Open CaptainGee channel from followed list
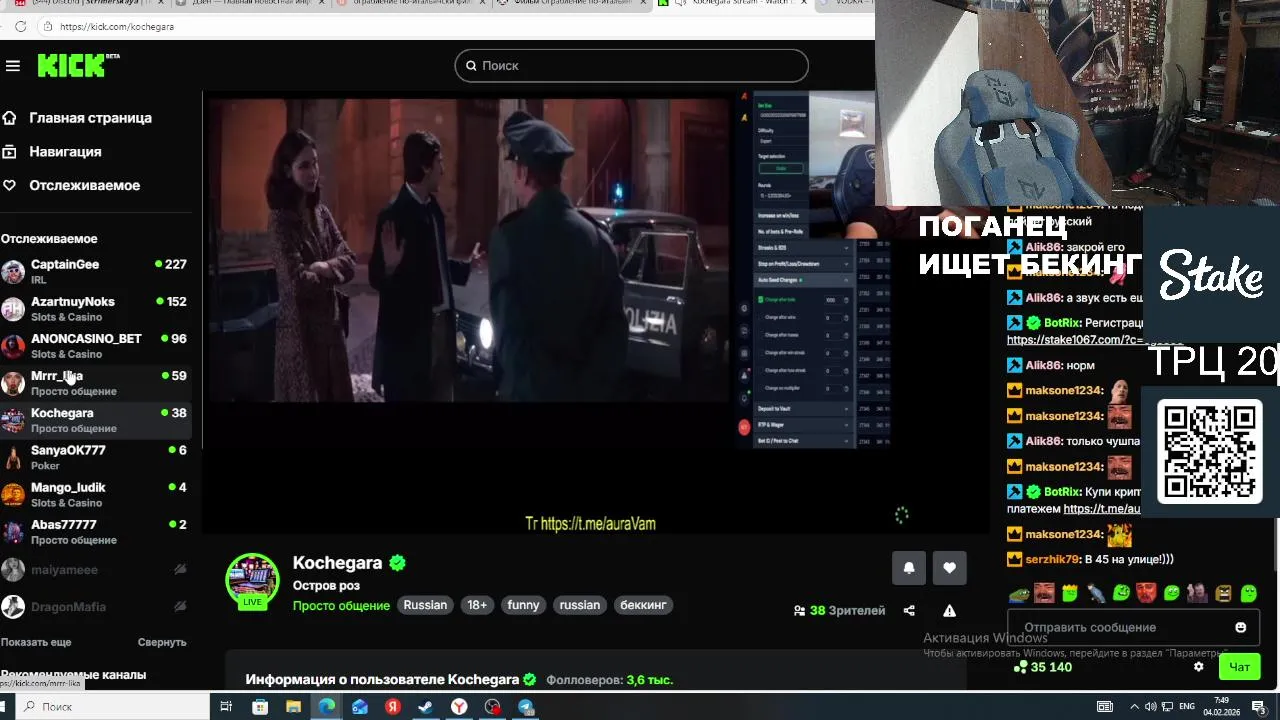1280x720 pixels. [x=96, y=271]
